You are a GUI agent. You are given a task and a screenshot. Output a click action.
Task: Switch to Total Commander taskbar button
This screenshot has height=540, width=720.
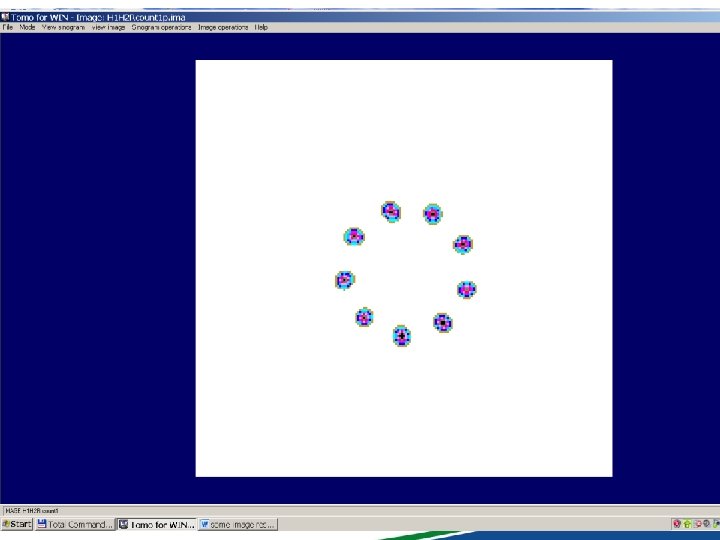[x=74, y=524]
